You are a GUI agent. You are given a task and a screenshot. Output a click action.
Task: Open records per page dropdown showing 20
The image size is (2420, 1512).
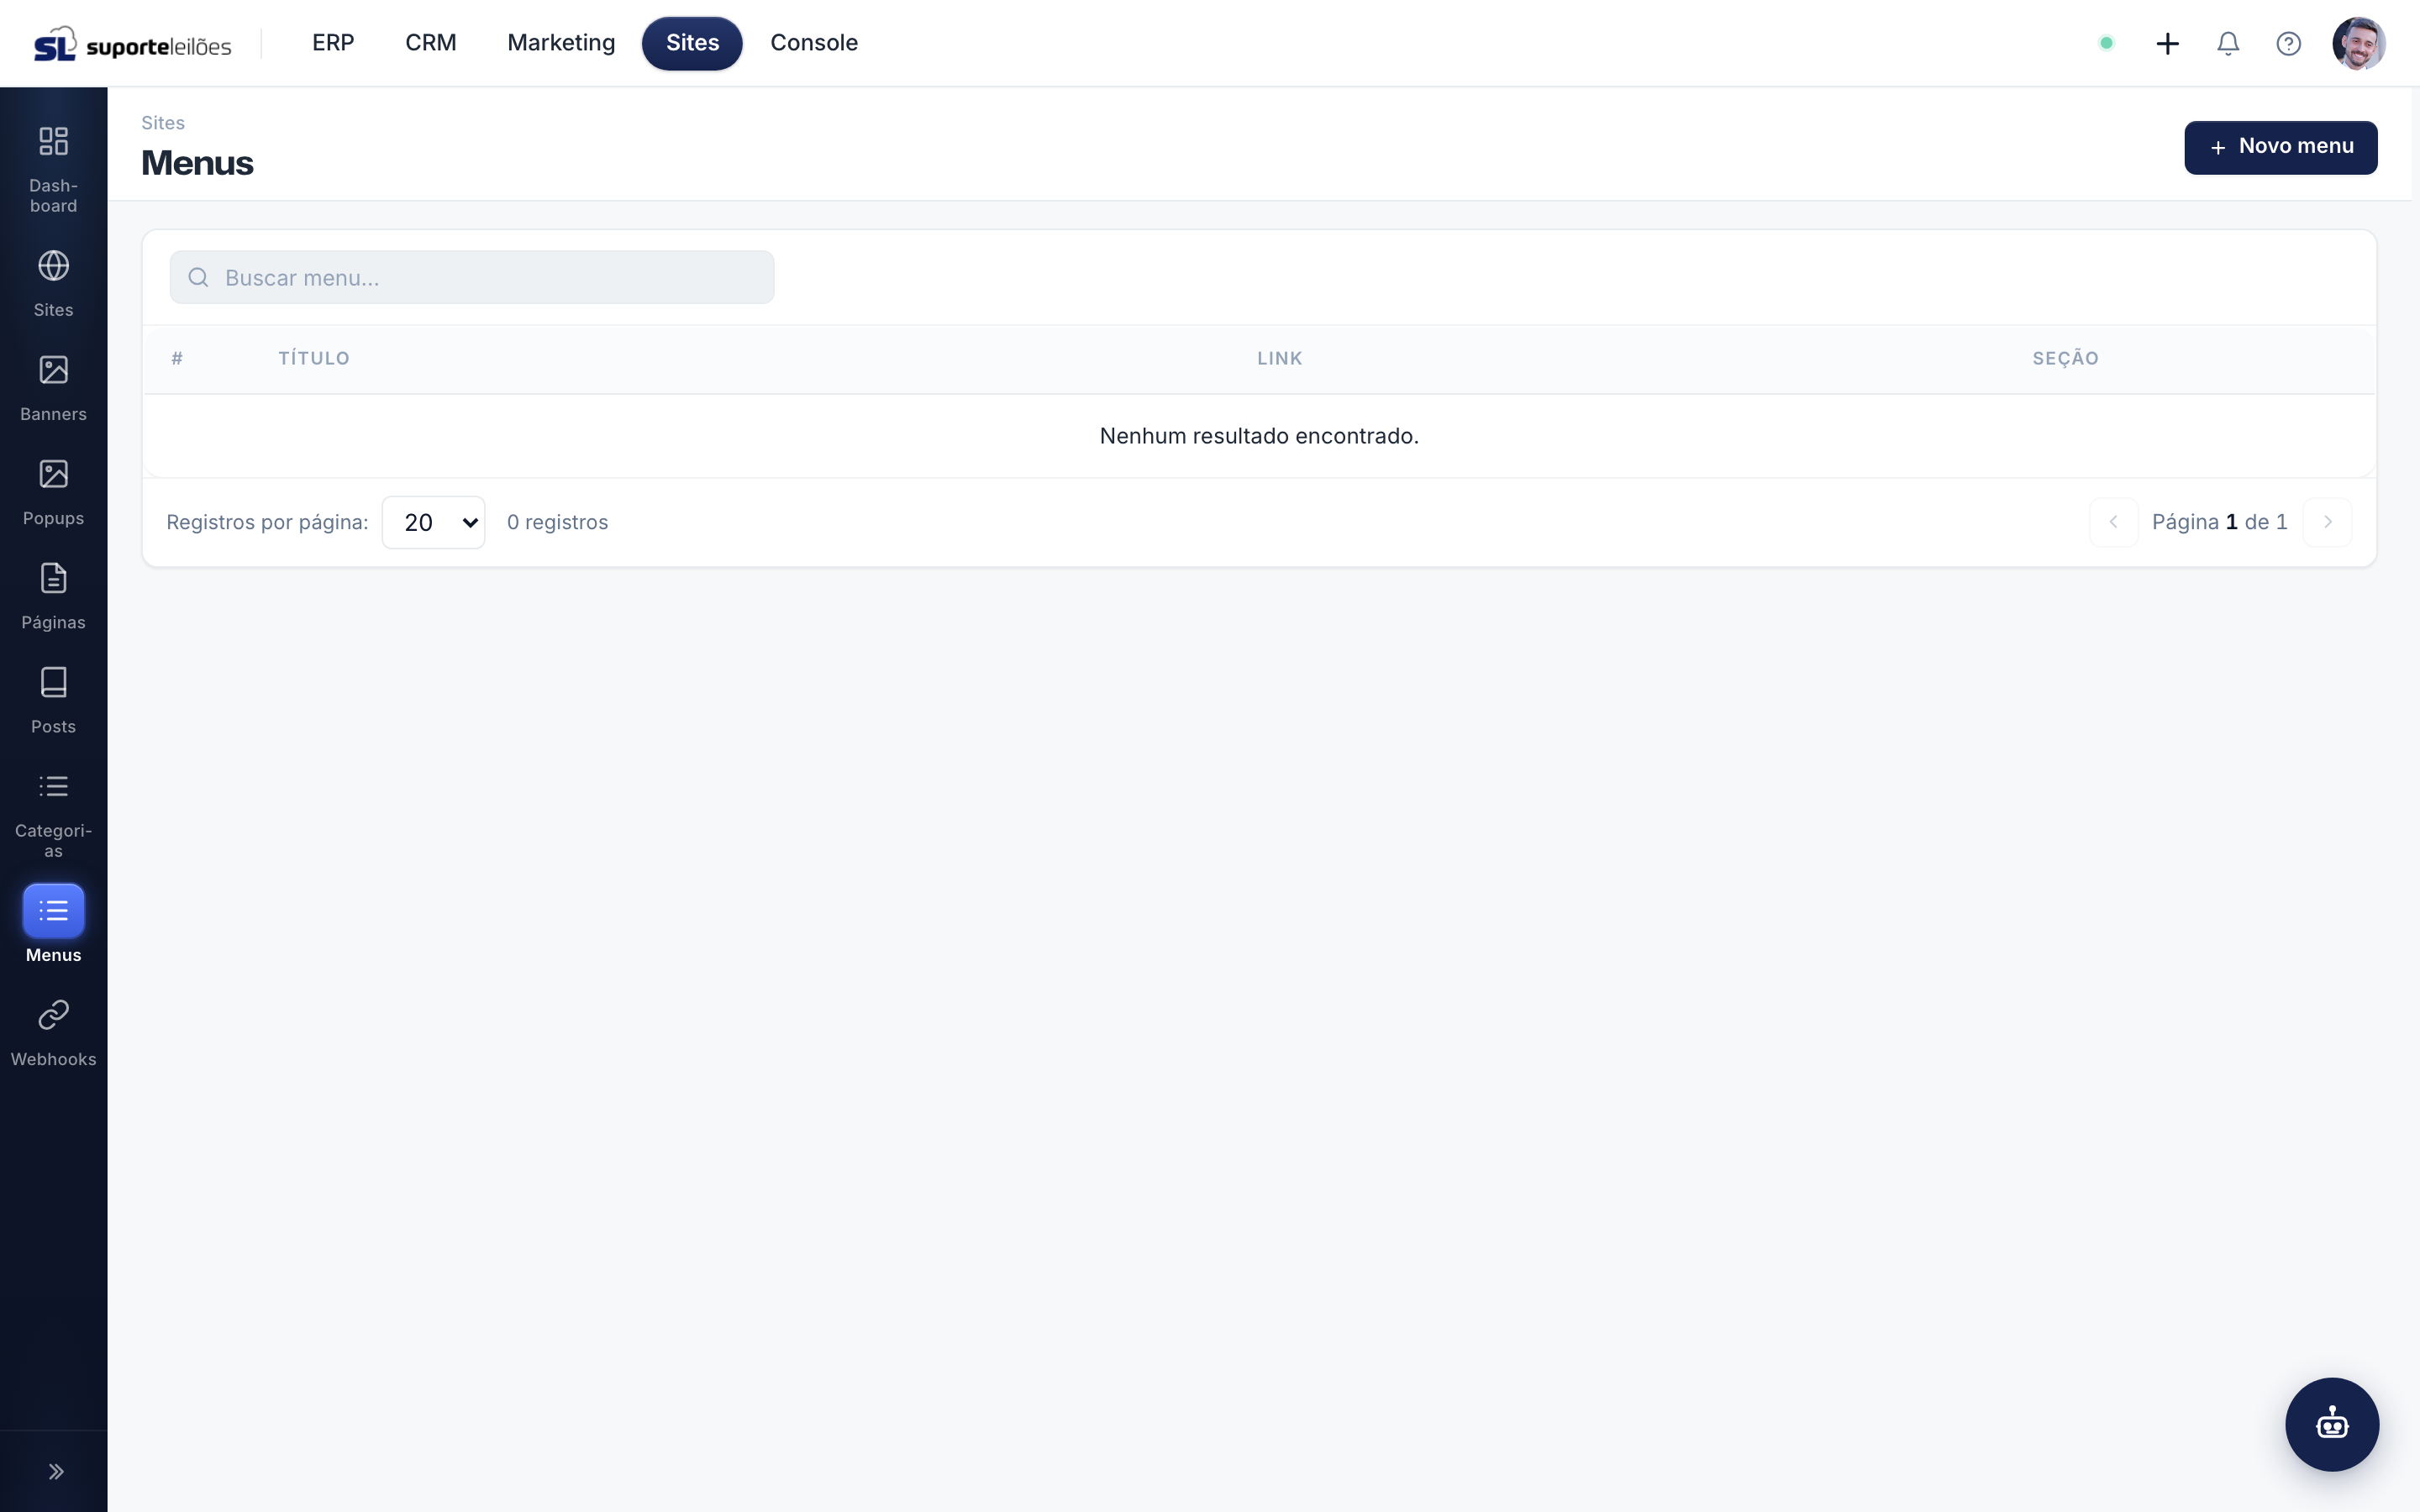pos(433,522)
